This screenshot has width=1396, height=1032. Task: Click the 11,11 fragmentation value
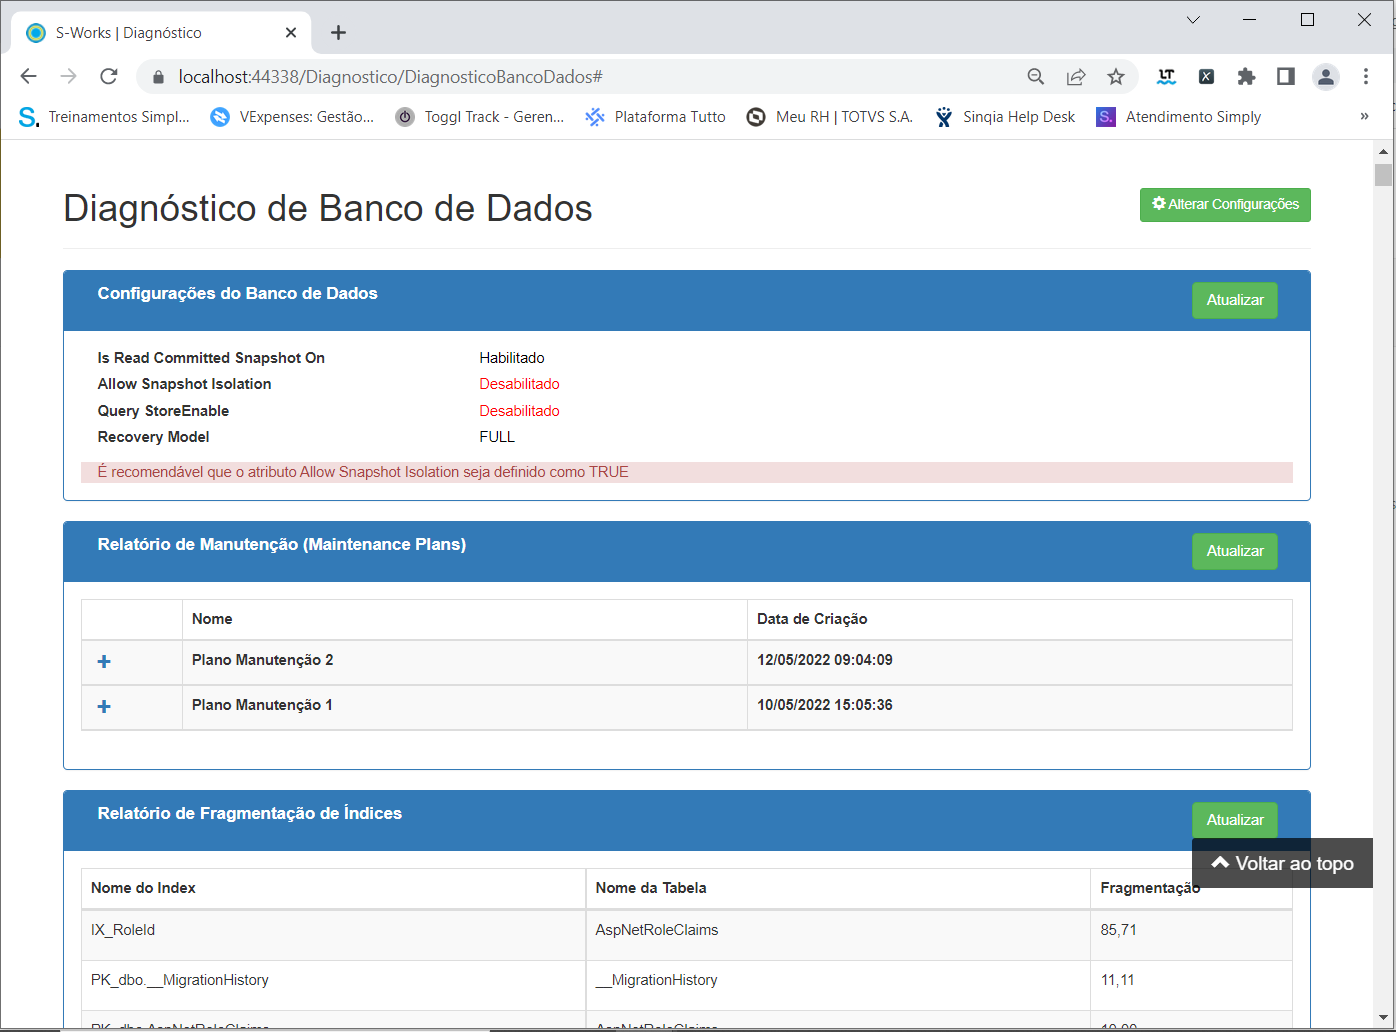tap(1118, 980)
